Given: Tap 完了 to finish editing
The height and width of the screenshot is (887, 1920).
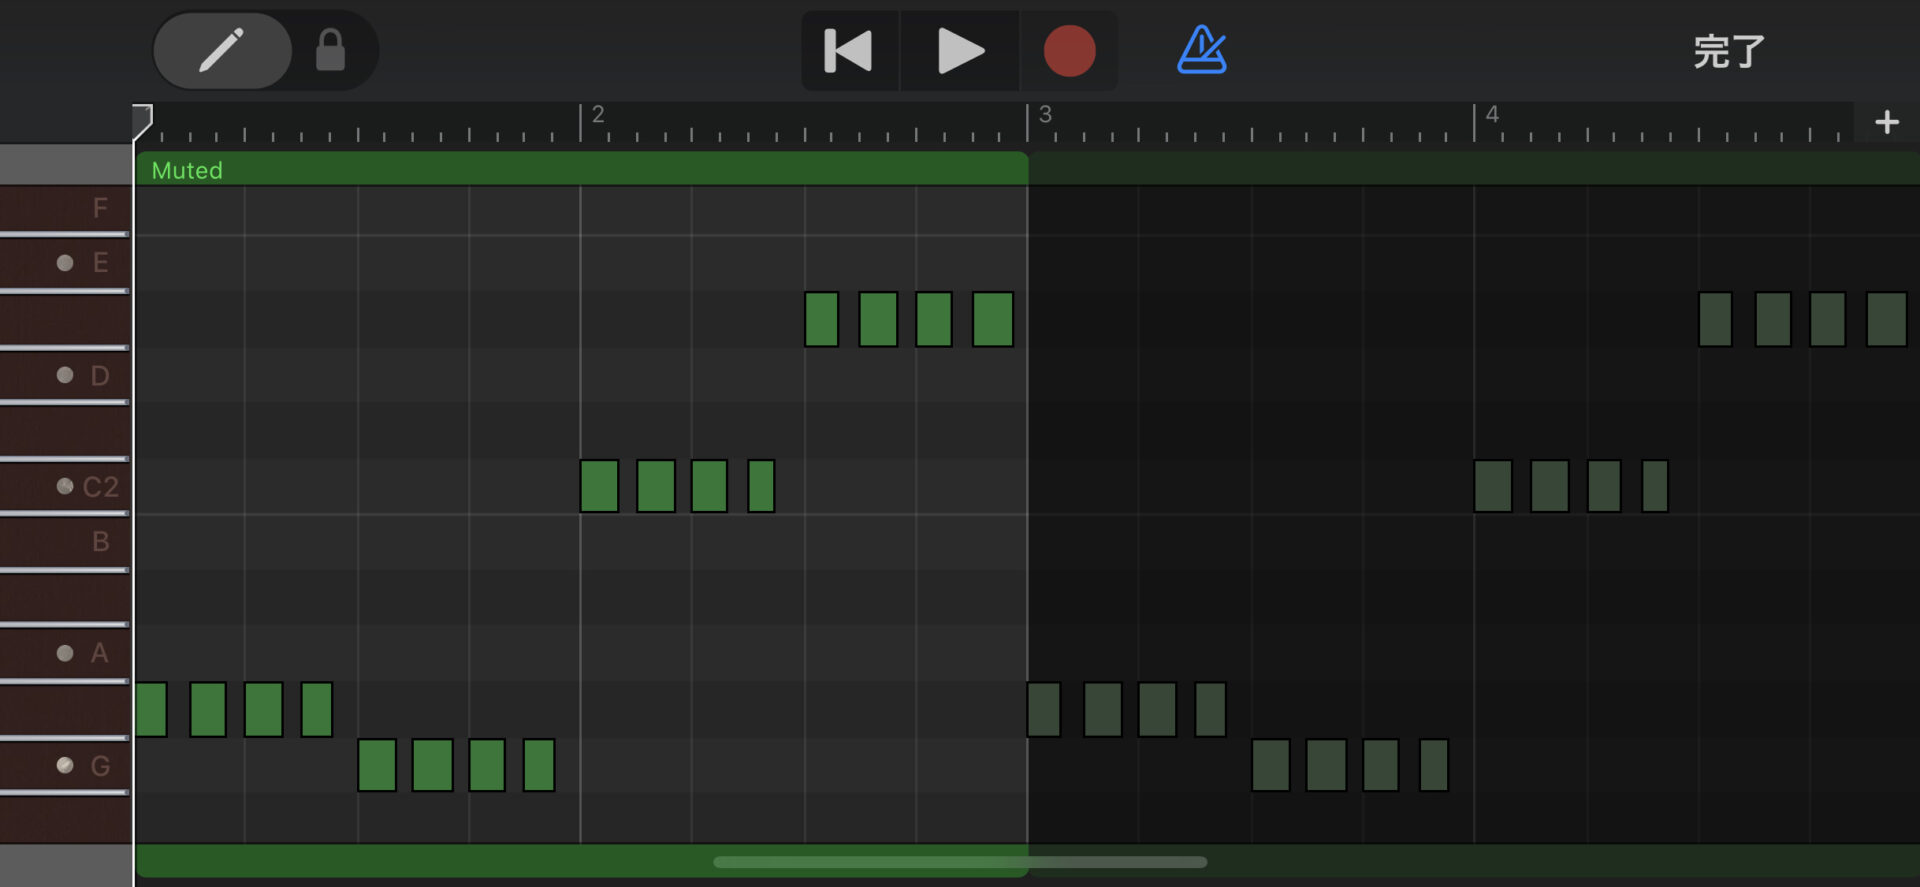Looking at the screenshot, I should point(1729,51).
